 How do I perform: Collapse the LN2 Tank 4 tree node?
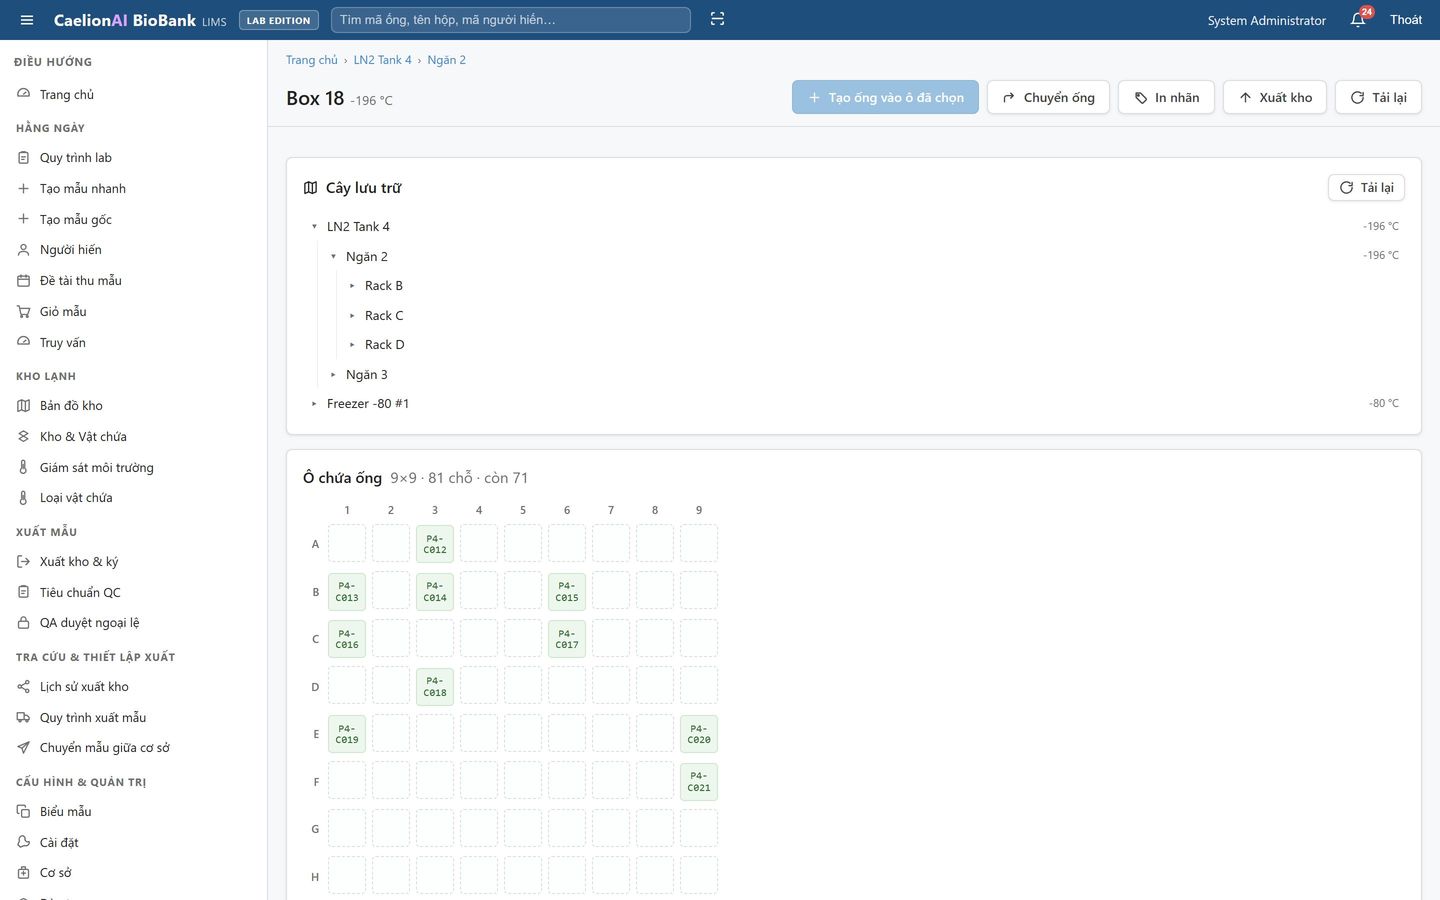(314, 227)
